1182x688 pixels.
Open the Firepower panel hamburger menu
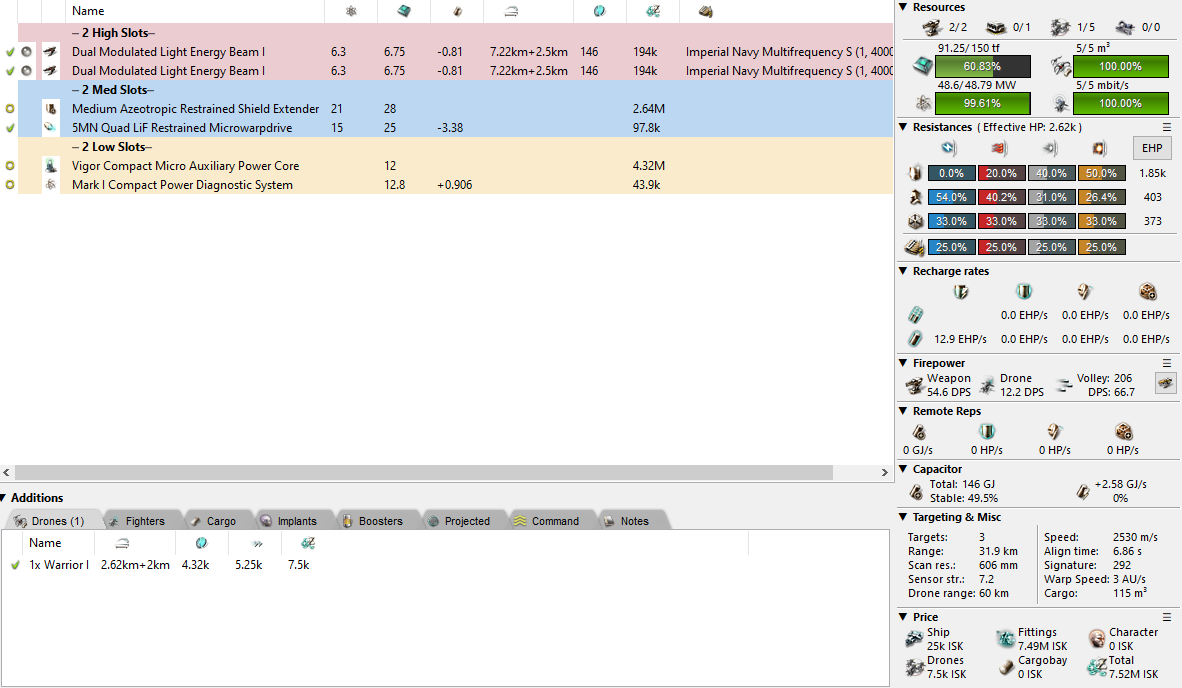(x=1167, y=363)
